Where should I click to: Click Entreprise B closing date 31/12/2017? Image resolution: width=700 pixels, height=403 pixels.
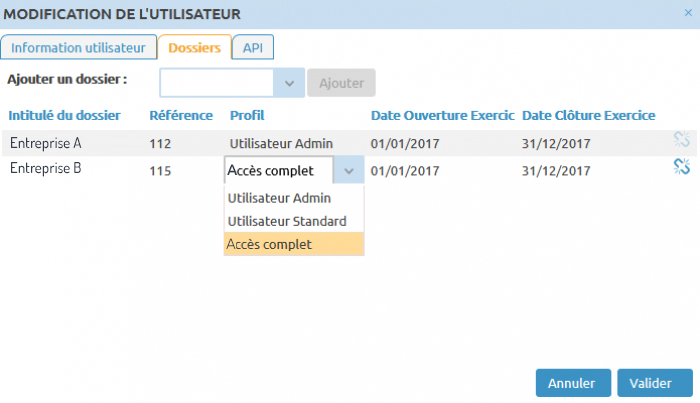click(556, 171)
